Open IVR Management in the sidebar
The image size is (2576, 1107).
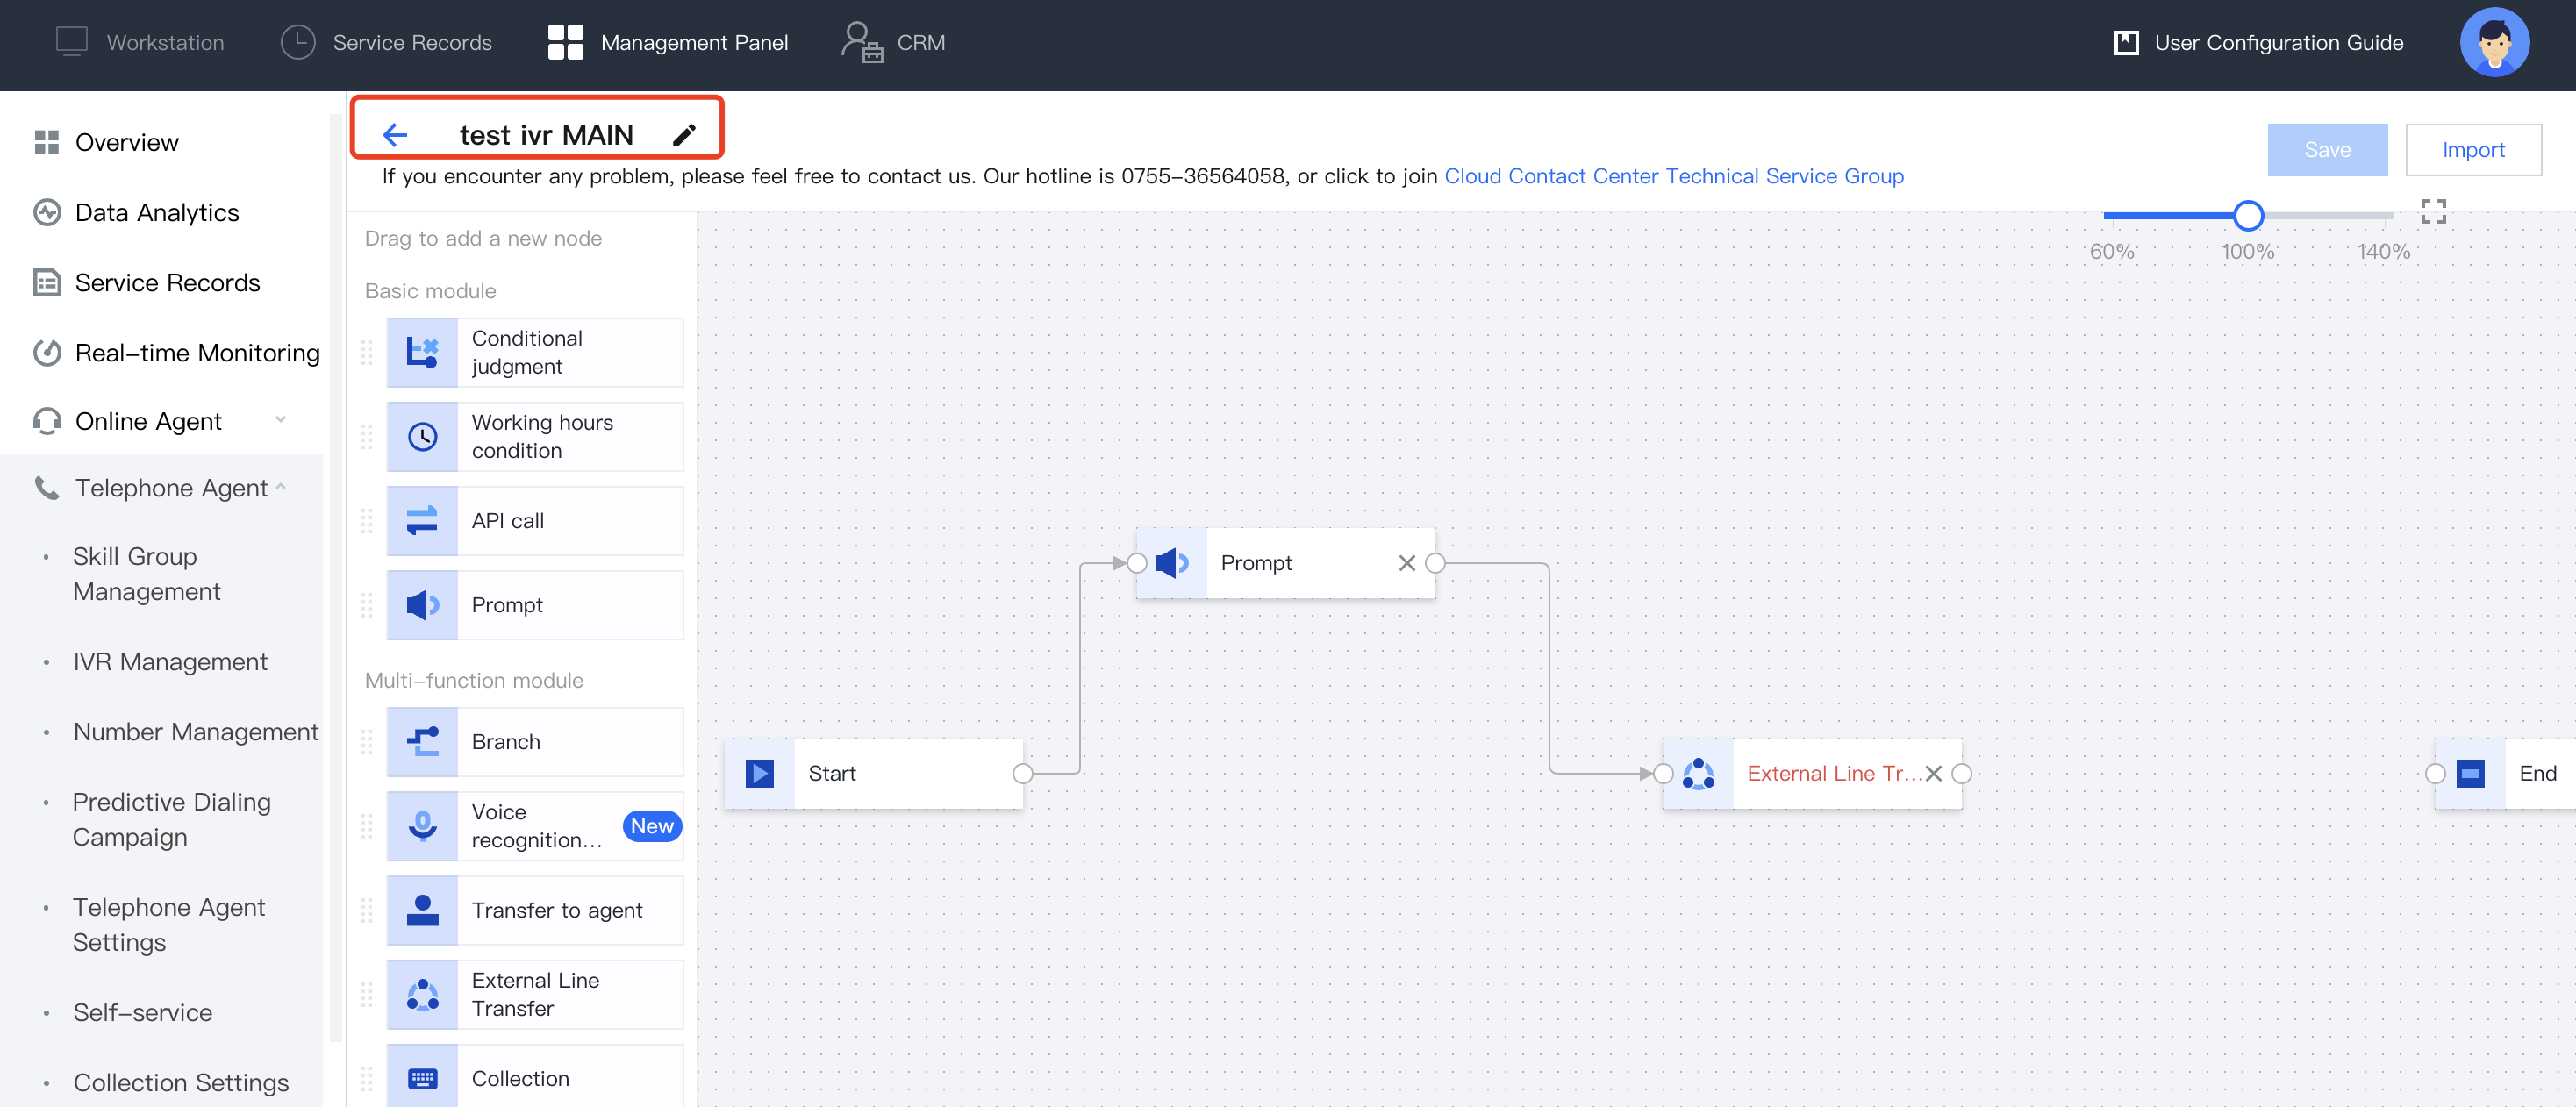(170, 661)
